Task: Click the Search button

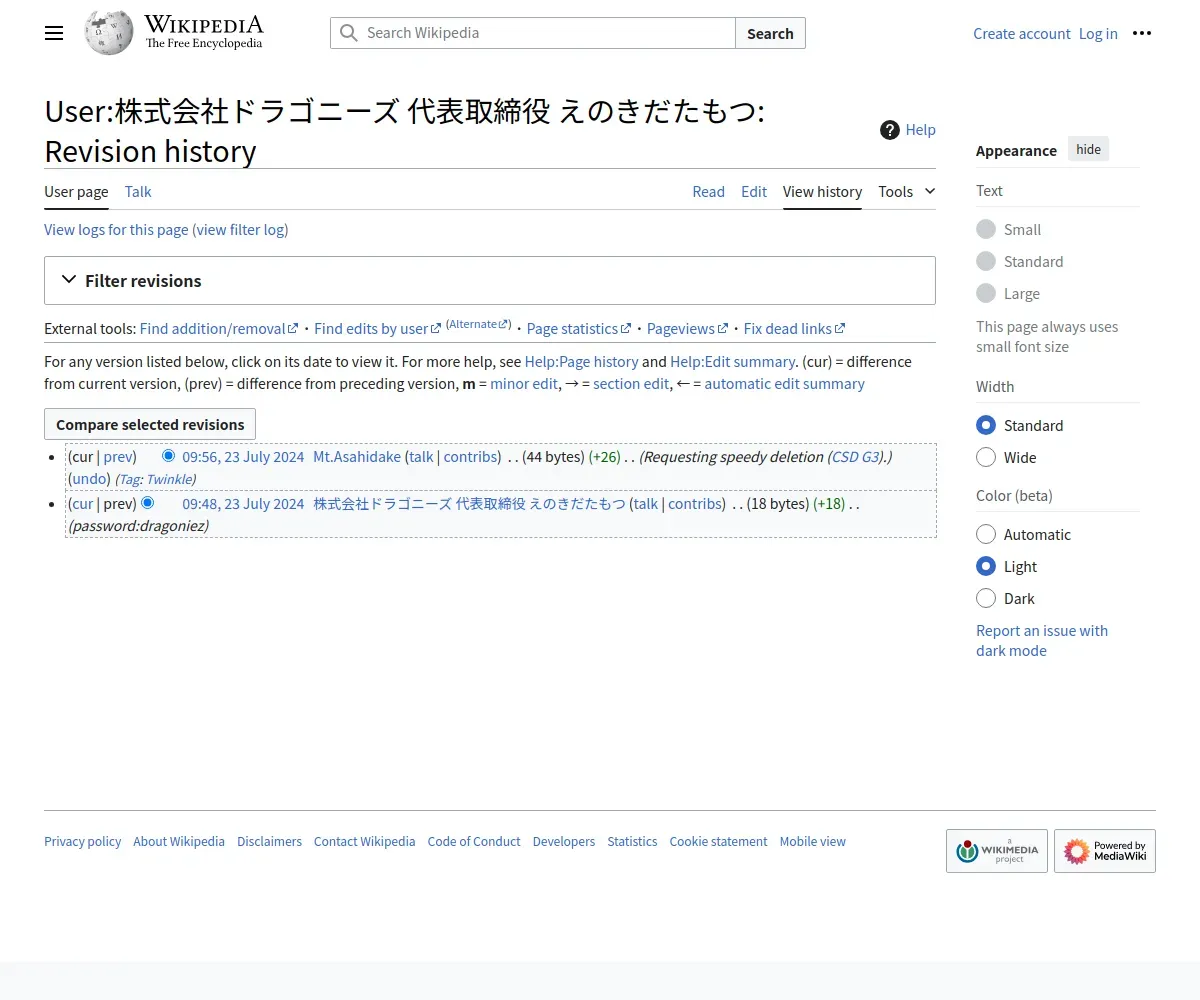Action: pyautogui.click(x=770, y=33)
